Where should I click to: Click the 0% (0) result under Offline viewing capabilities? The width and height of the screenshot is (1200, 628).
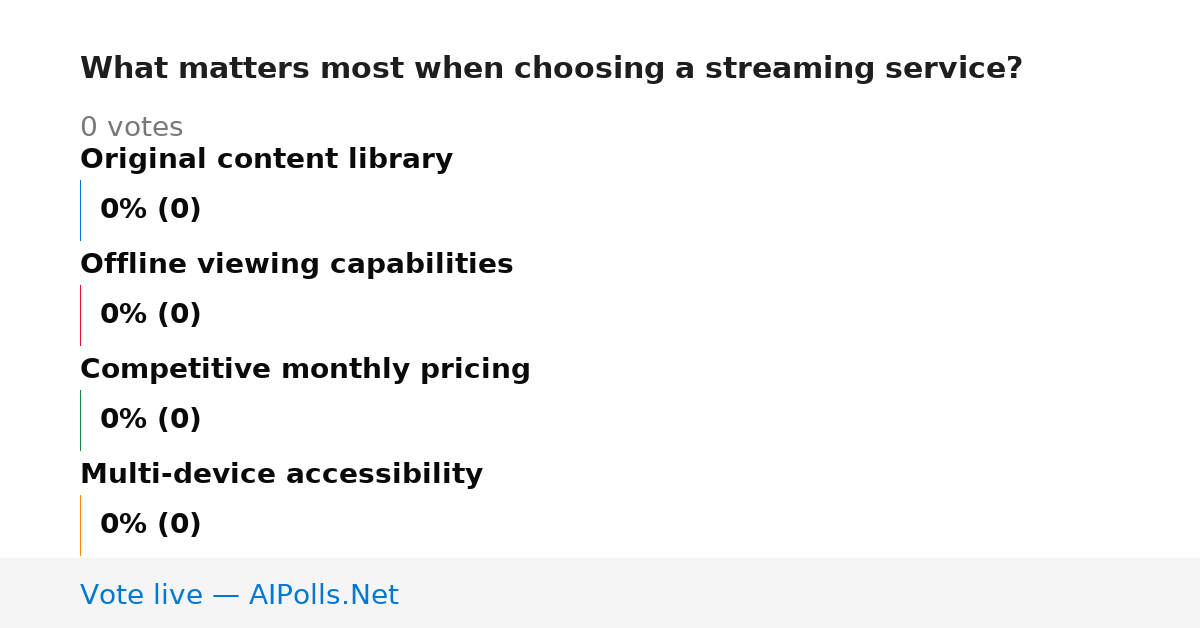click(x=151, y=315)
